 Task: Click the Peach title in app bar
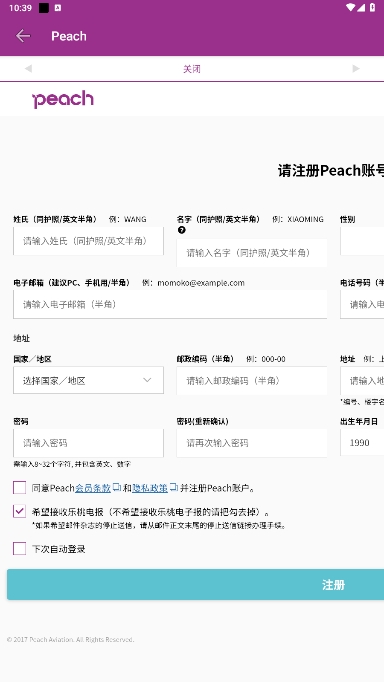click(69, 36)
